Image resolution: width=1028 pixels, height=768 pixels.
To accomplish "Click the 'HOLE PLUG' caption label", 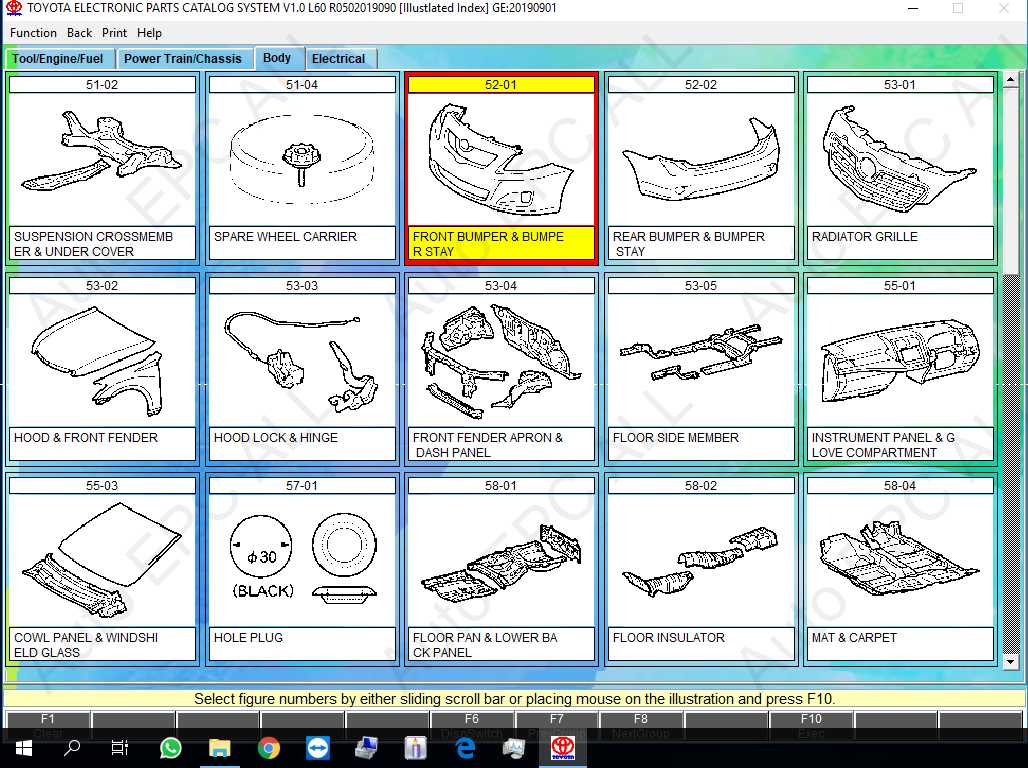I will click(302, 645).
